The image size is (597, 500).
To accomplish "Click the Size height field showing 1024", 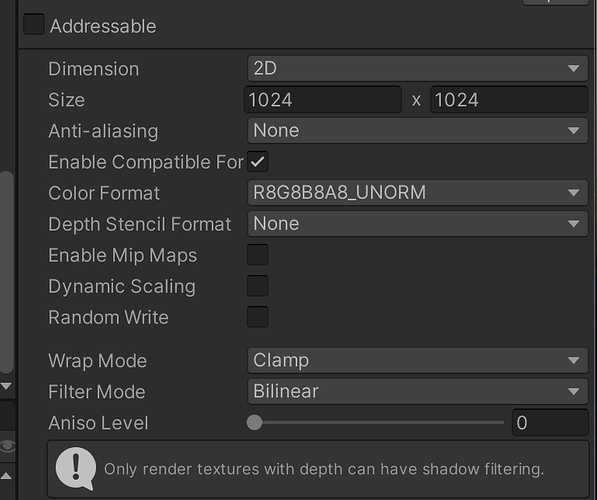I will tap(509, 100).
